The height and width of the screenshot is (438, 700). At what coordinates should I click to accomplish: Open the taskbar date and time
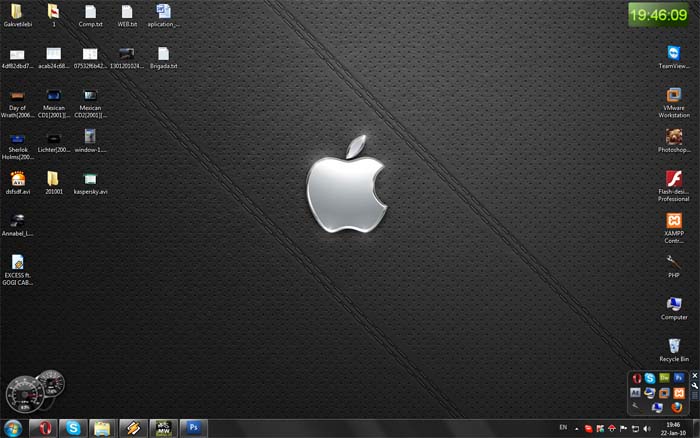click(x=673, y=429)
